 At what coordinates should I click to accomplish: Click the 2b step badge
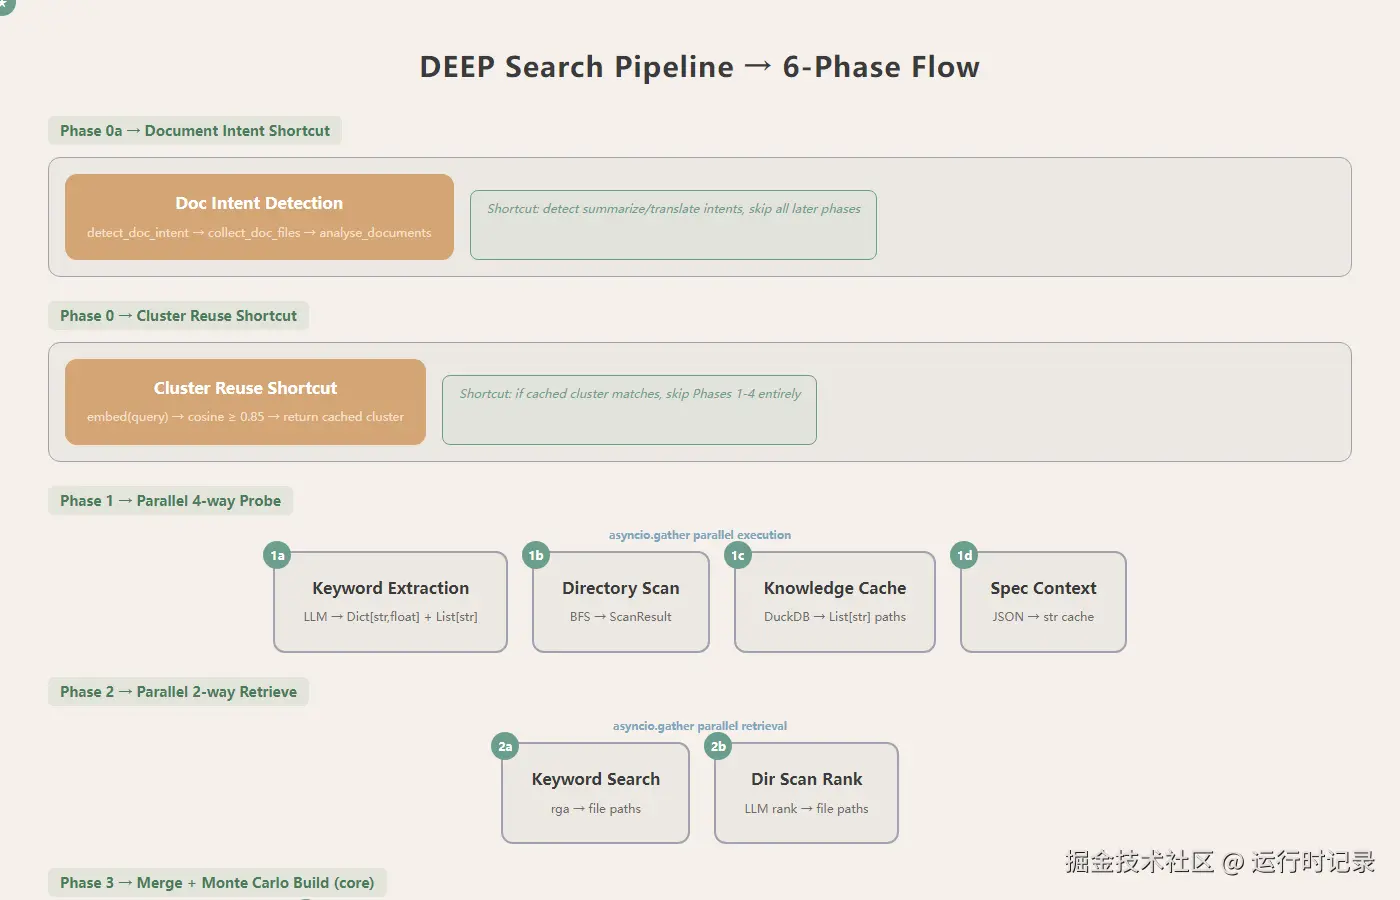718,746
